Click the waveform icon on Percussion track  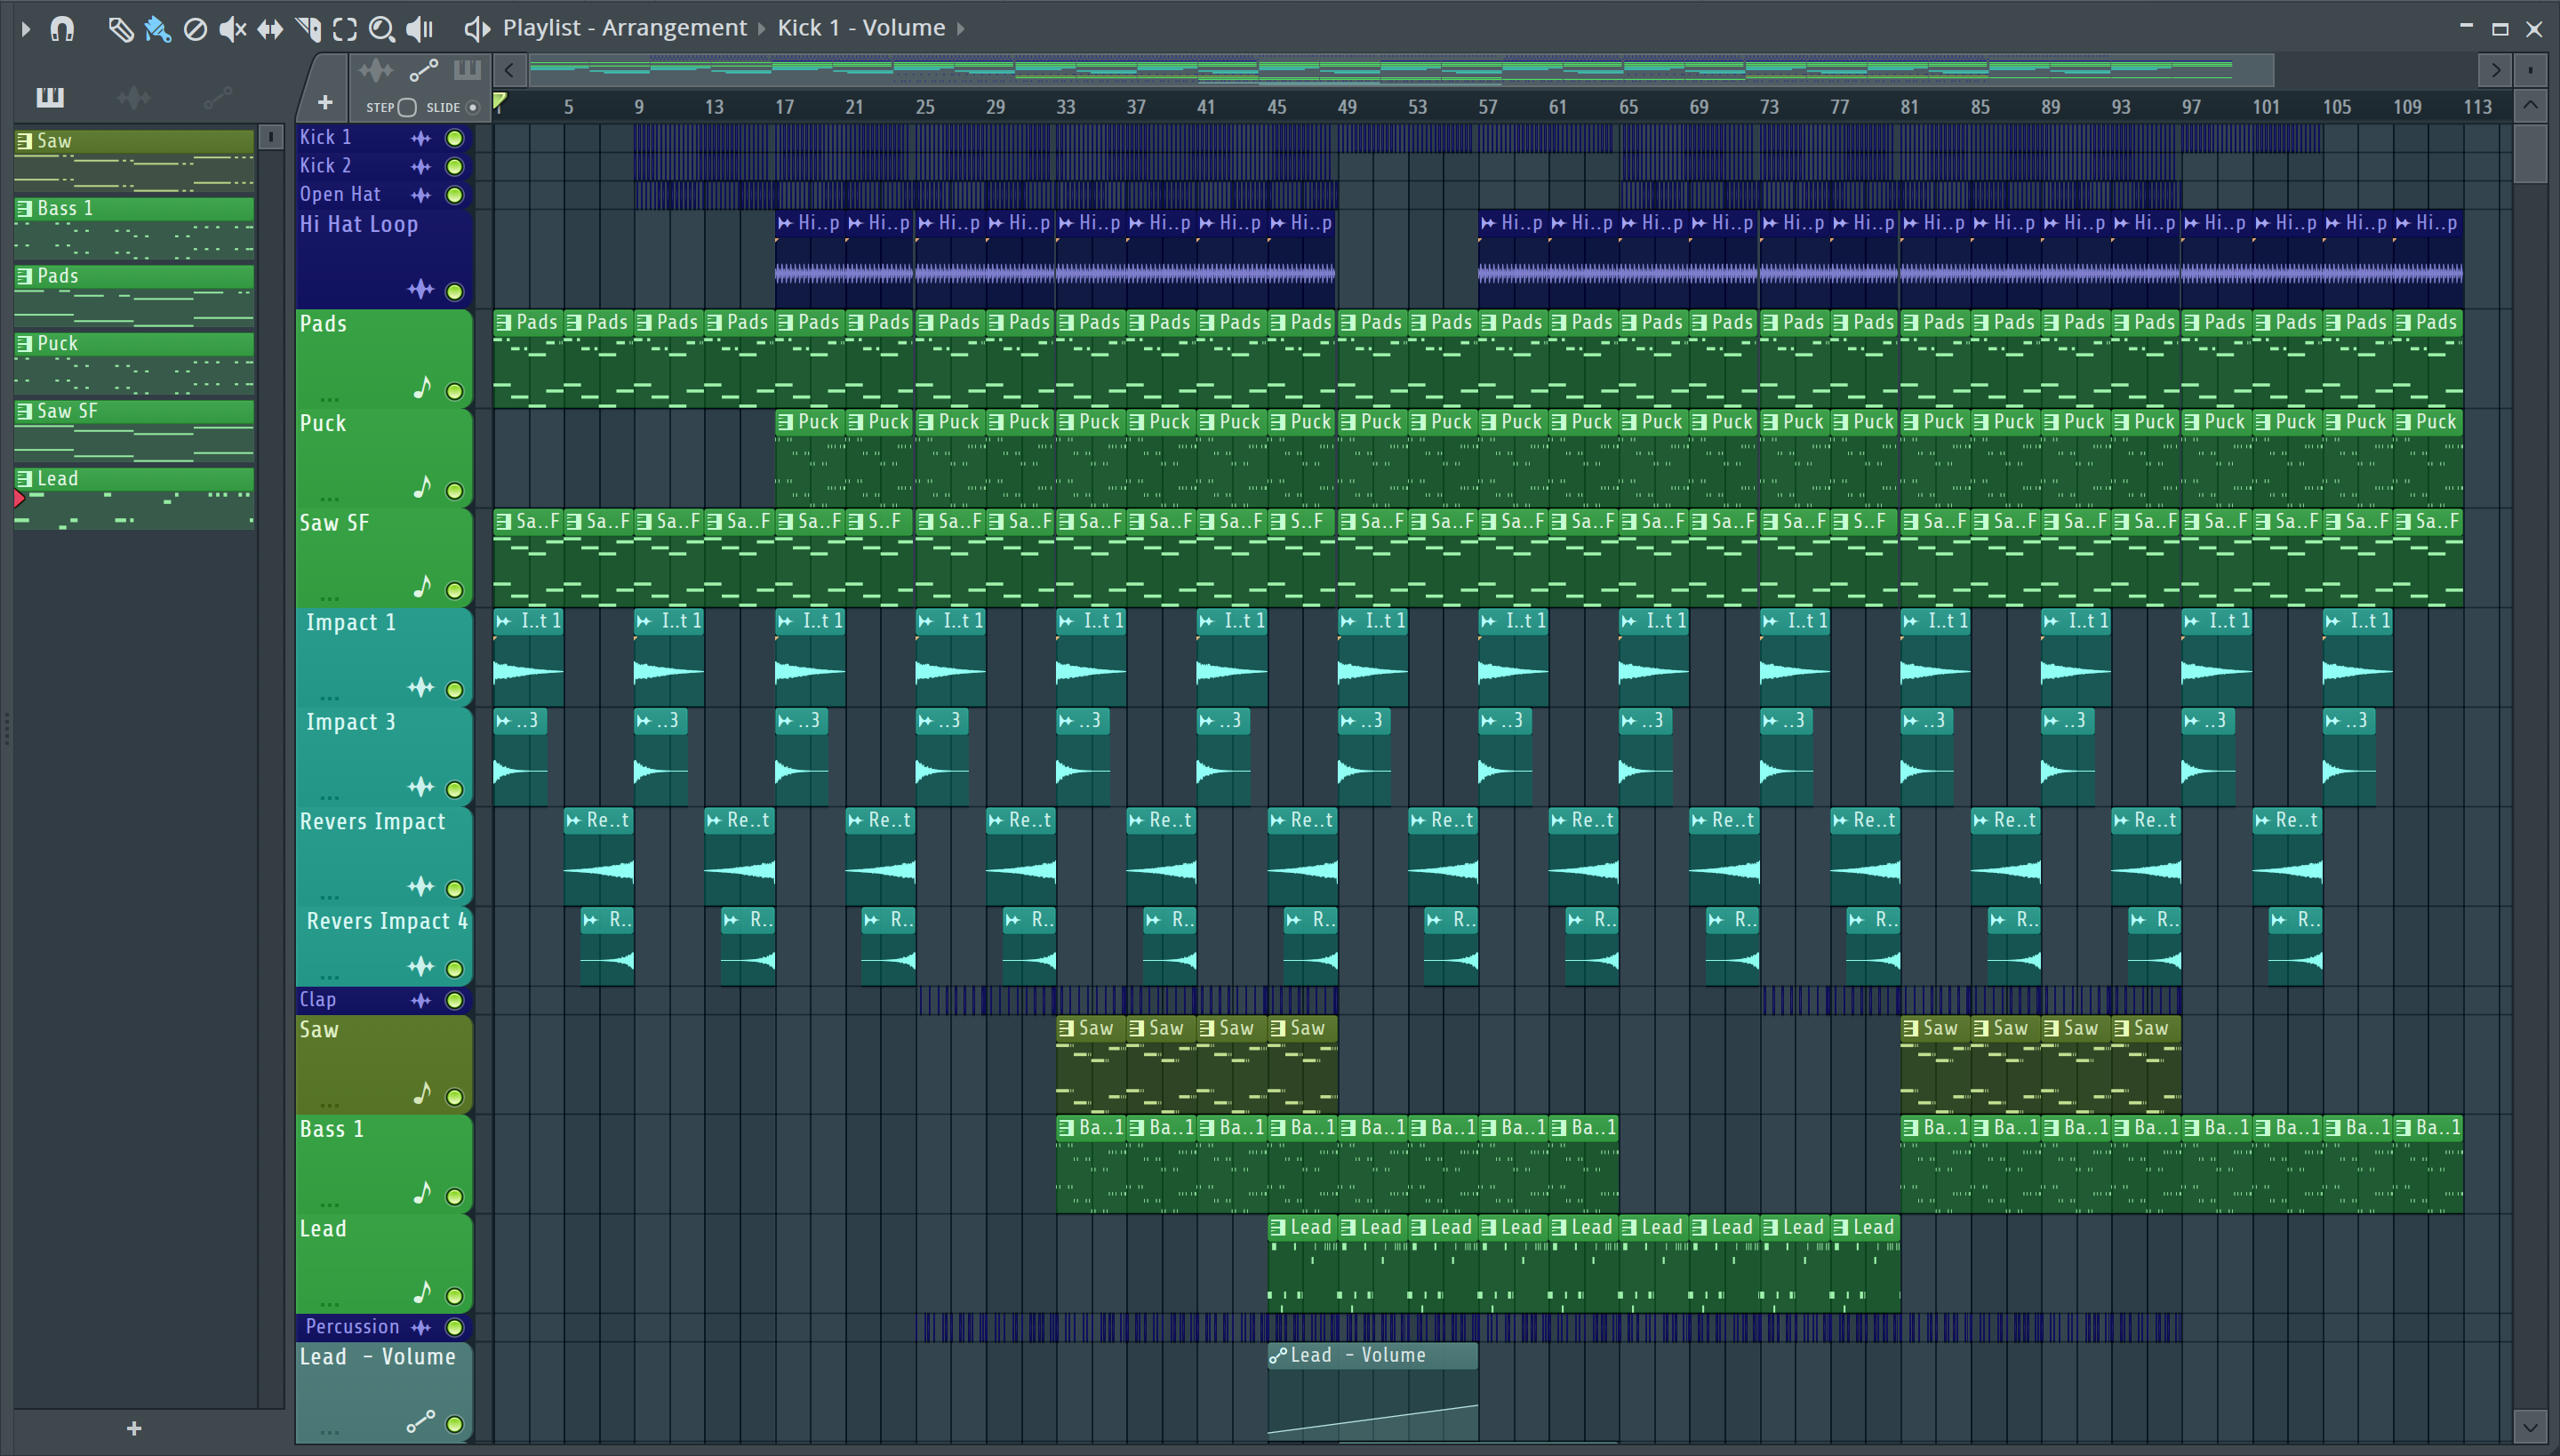point(421,1327)
